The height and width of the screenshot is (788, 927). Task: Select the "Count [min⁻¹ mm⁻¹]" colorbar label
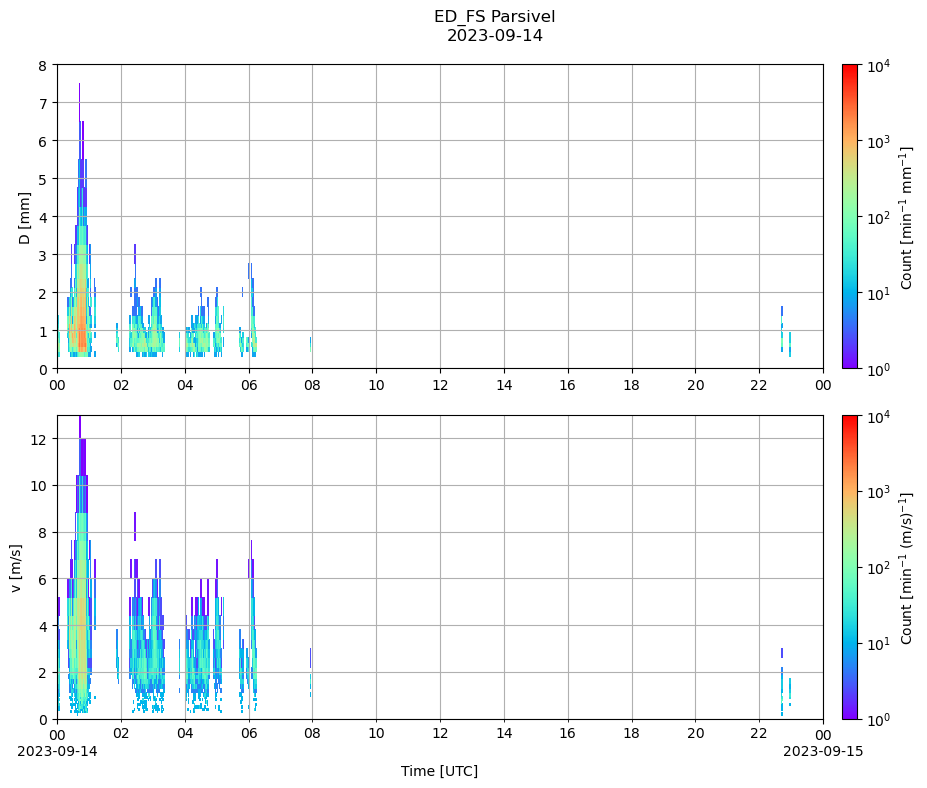point(906,218)
